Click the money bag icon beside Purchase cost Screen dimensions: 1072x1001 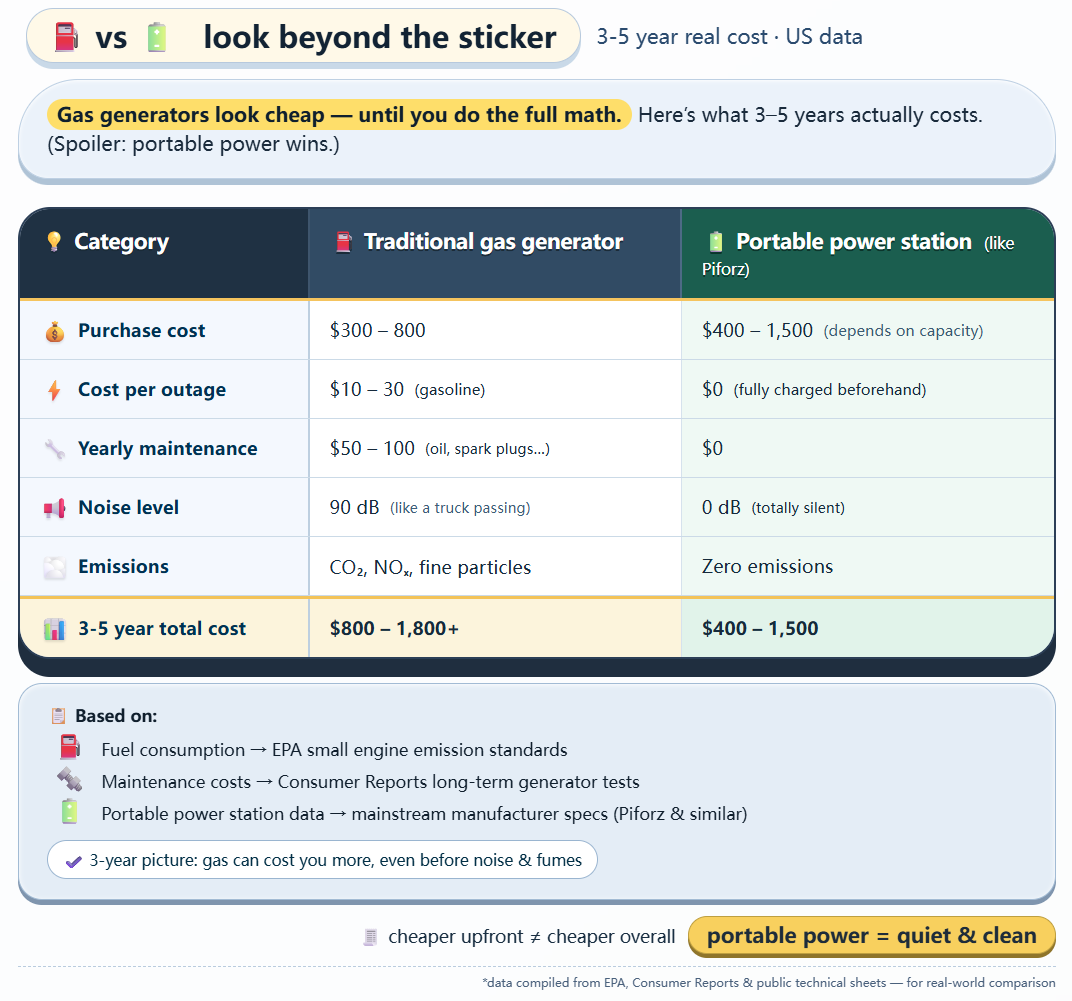point(55,332)
